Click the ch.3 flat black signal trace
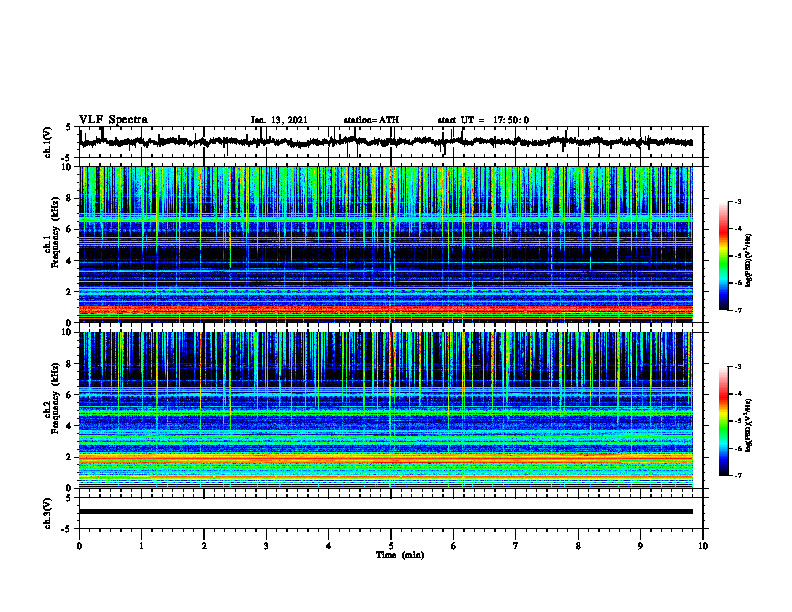Image resolution: width=792 pixels, height=612 pixels. pyautogui.click(x=385, y=512)
